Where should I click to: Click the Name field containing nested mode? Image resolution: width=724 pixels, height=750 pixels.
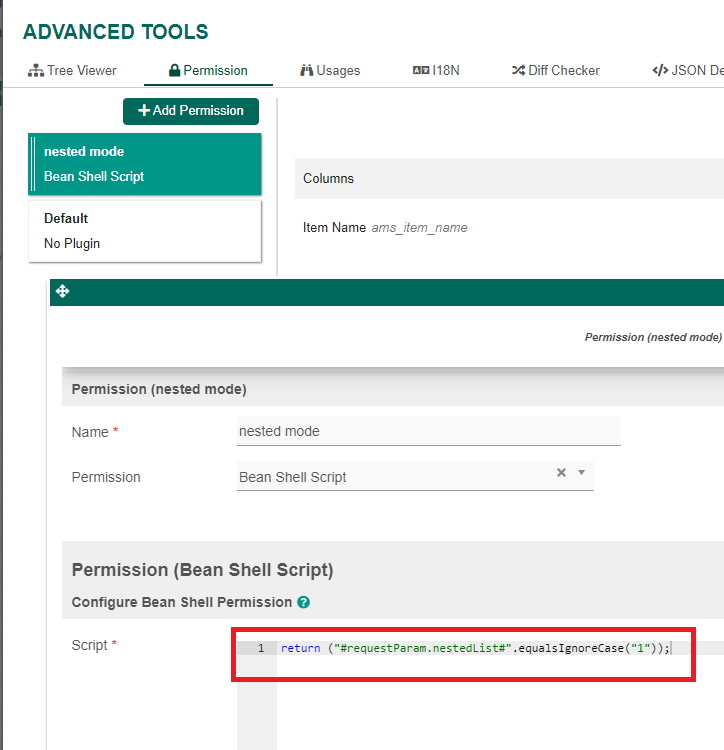pos(428,432)
